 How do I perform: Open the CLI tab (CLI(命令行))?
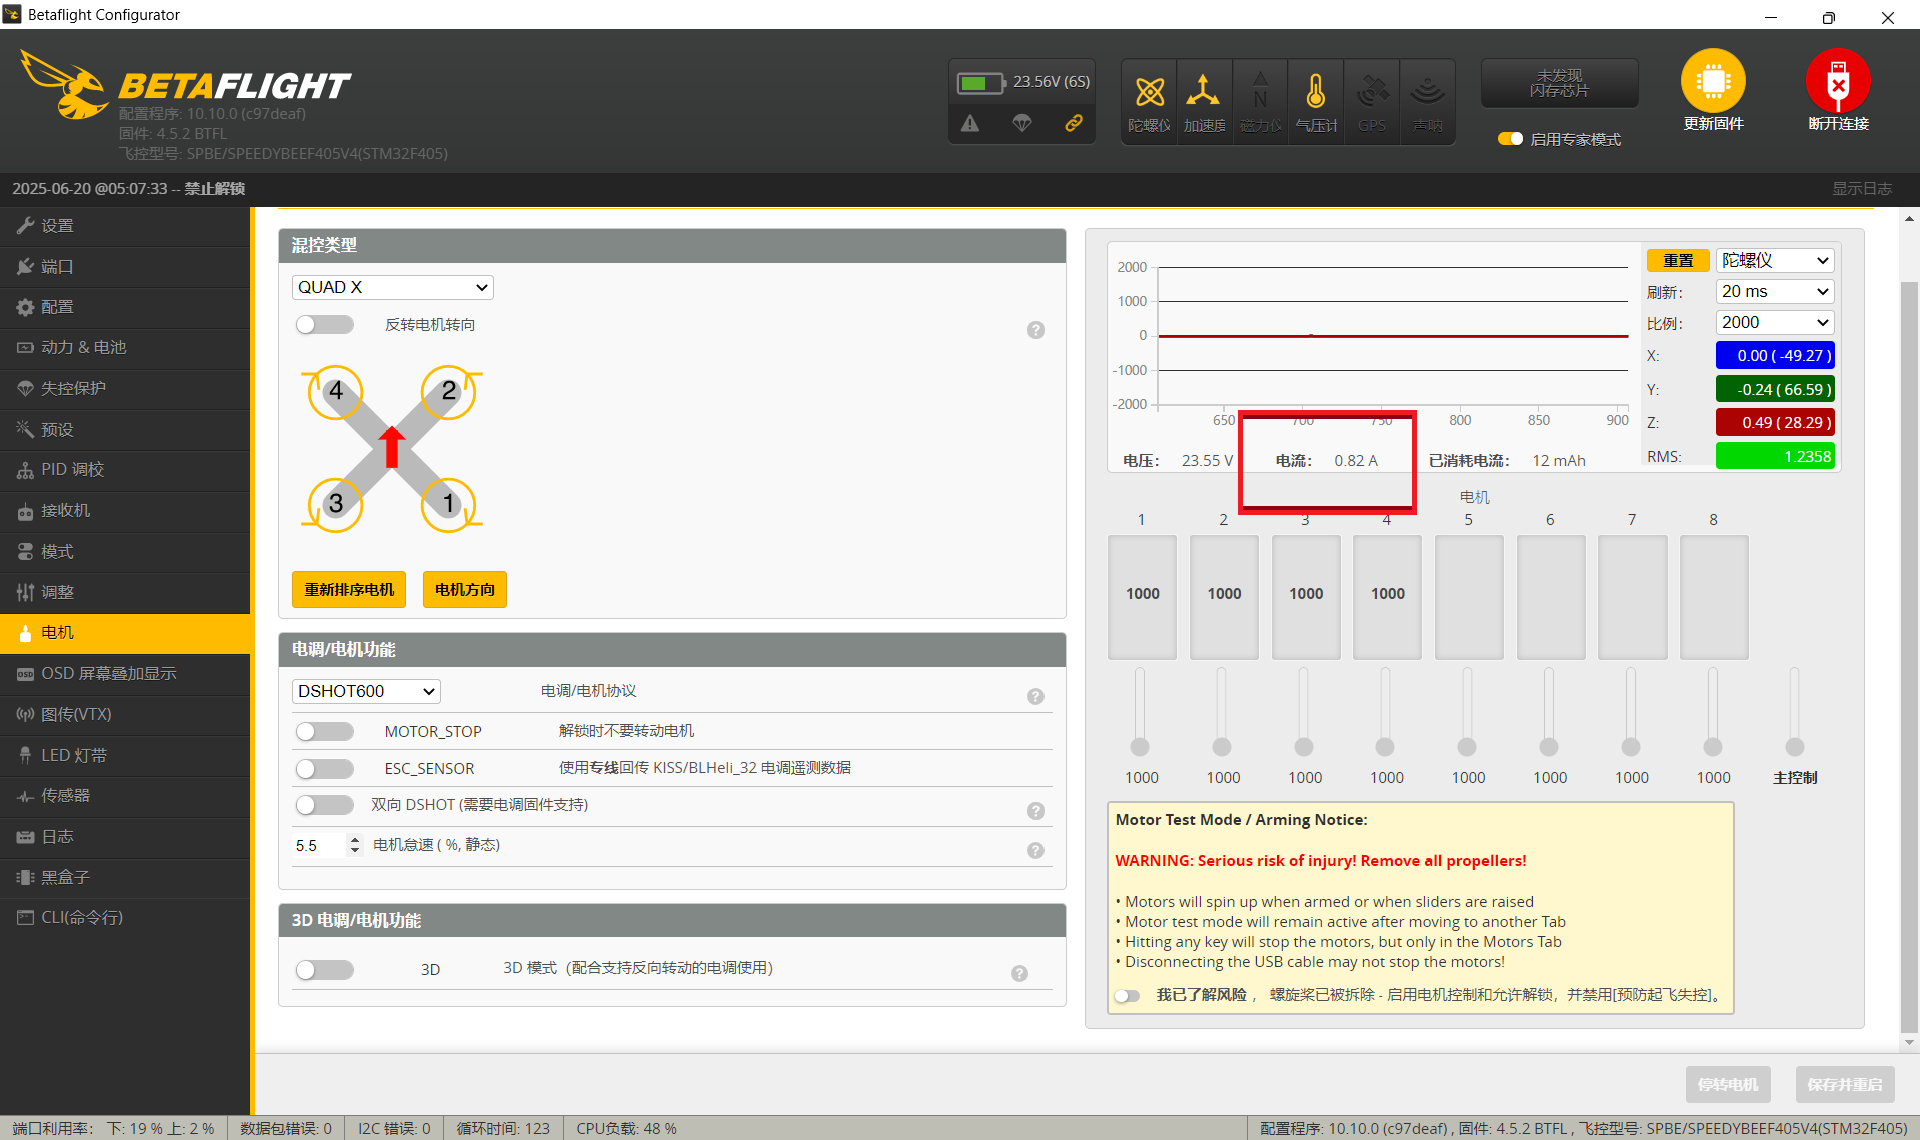click(x=125, y=918)
